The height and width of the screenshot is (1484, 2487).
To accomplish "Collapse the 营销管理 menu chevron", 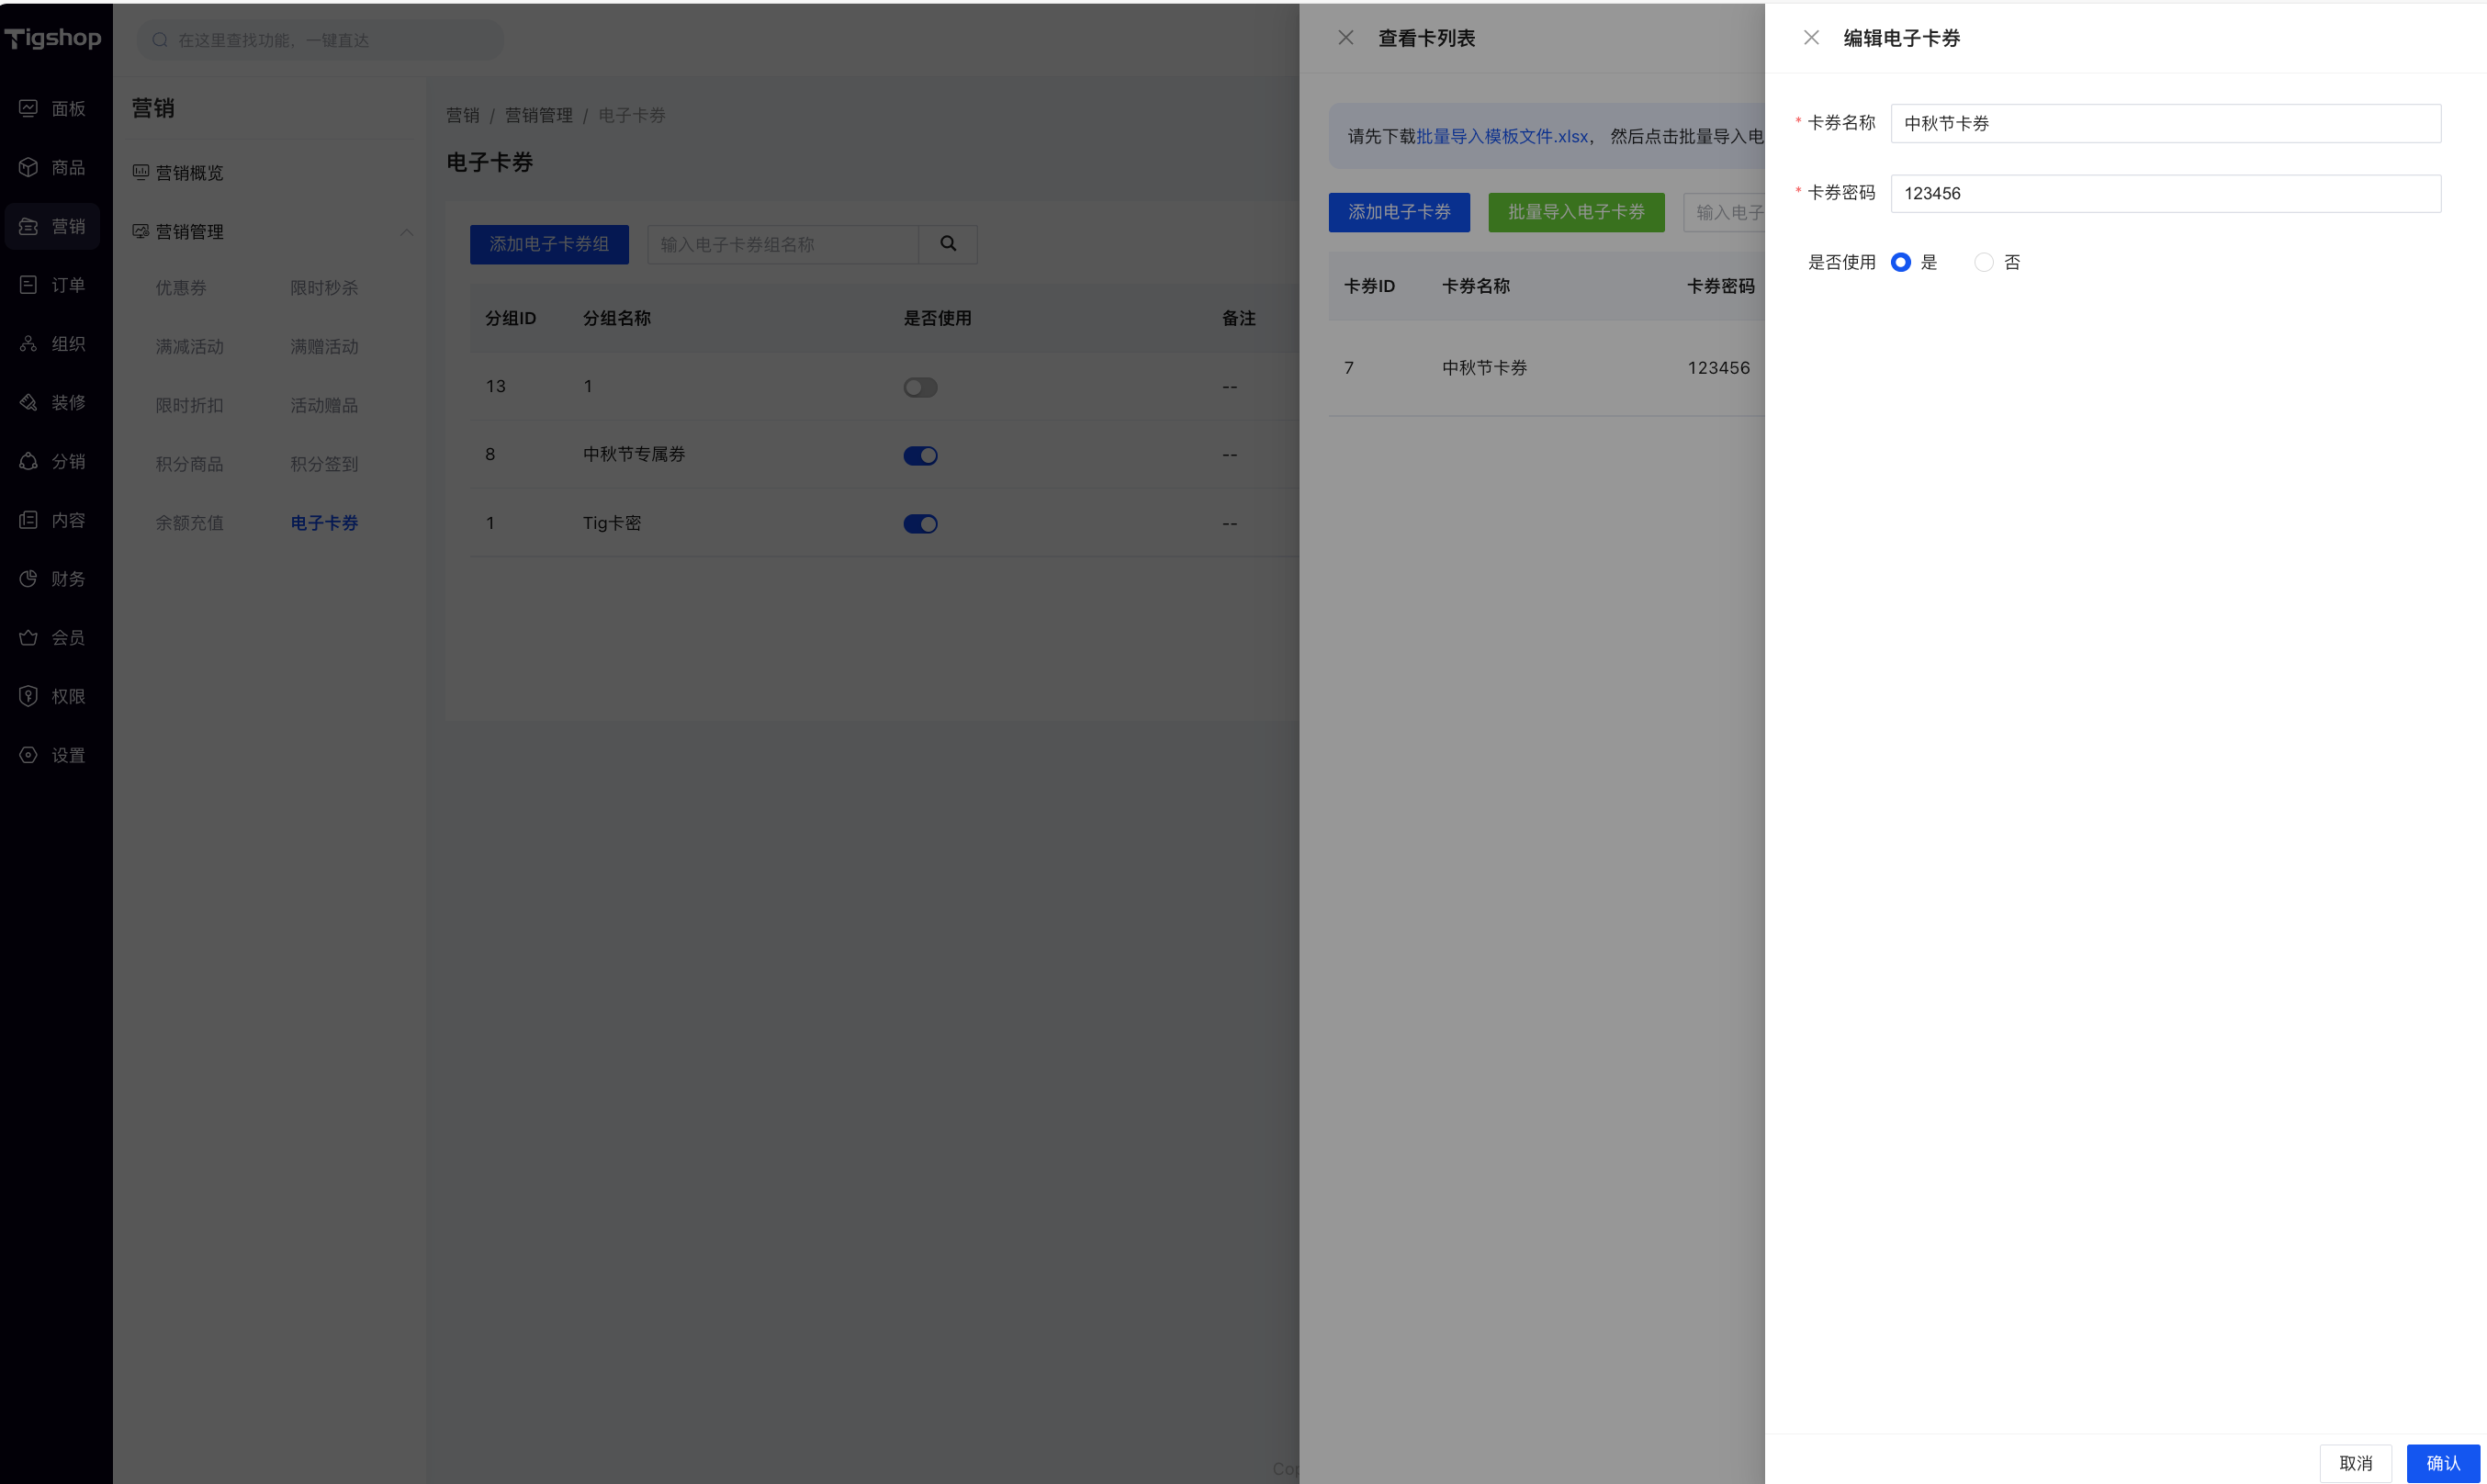I will [406, 232].
